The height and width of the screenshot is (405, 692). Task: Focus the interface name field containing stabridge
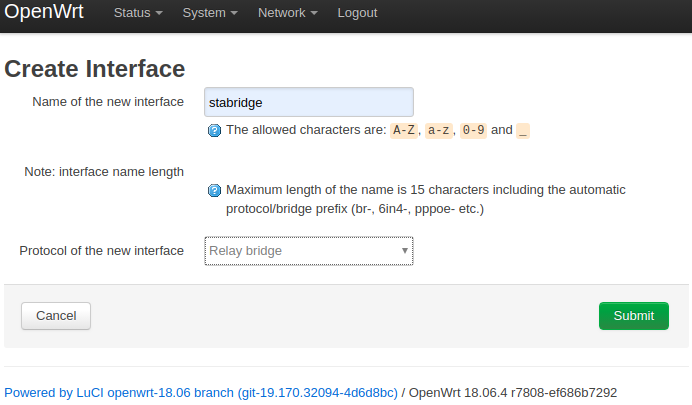coord(309,102)
